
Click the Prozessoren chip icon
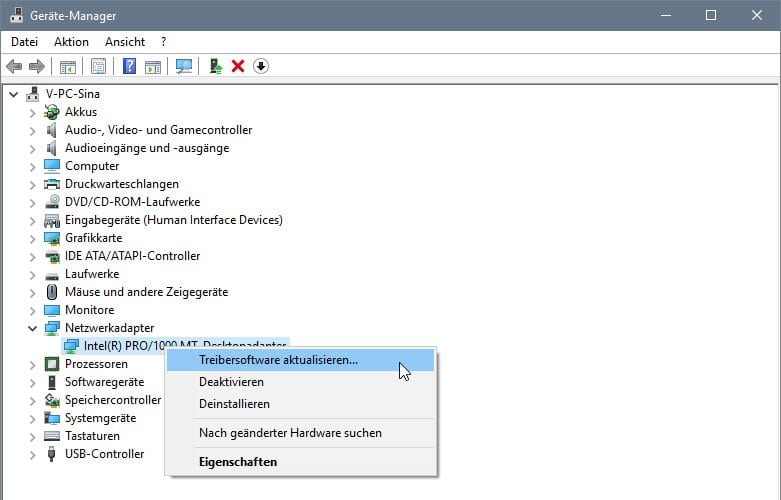click(x=52, y=364)
